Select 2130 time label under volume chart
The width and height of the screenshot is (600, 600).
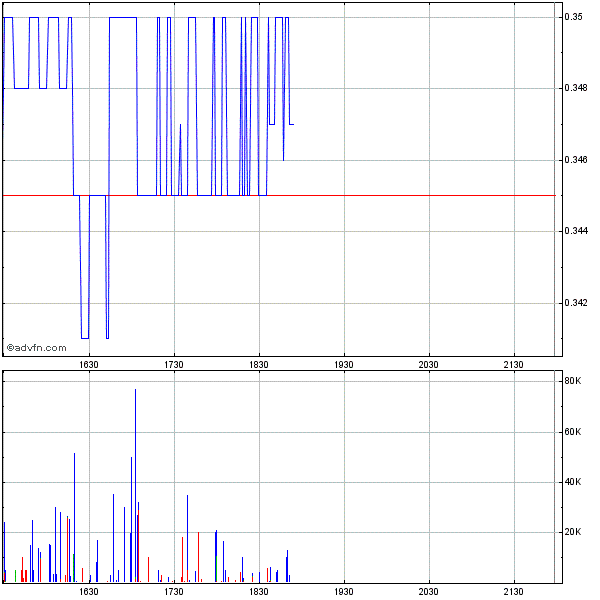pos(513,592)
